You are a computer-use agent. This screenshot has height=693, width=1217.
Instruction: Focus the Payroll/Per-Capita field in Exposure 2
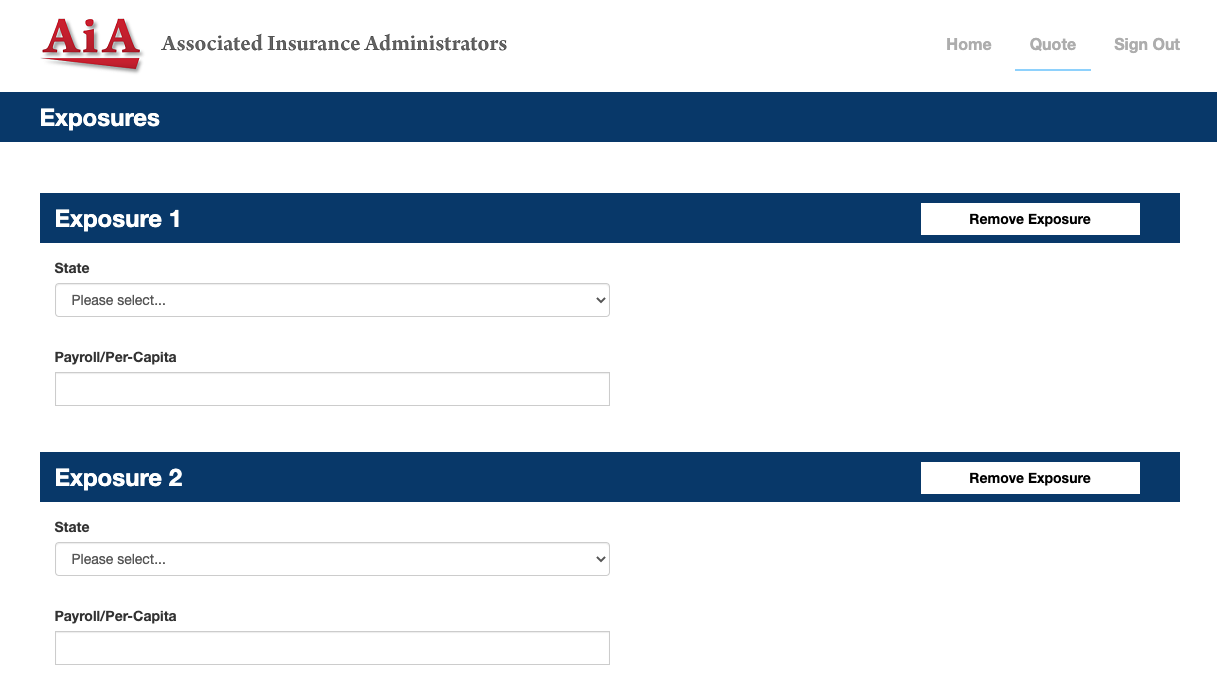[332, 648]
